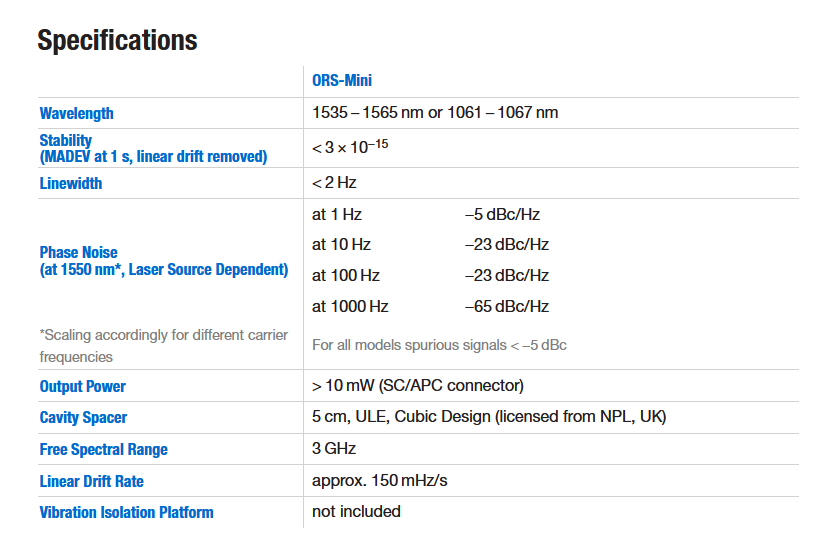Click the Stability row label
The width and height of the screenshot is (822, 554).
66,141
